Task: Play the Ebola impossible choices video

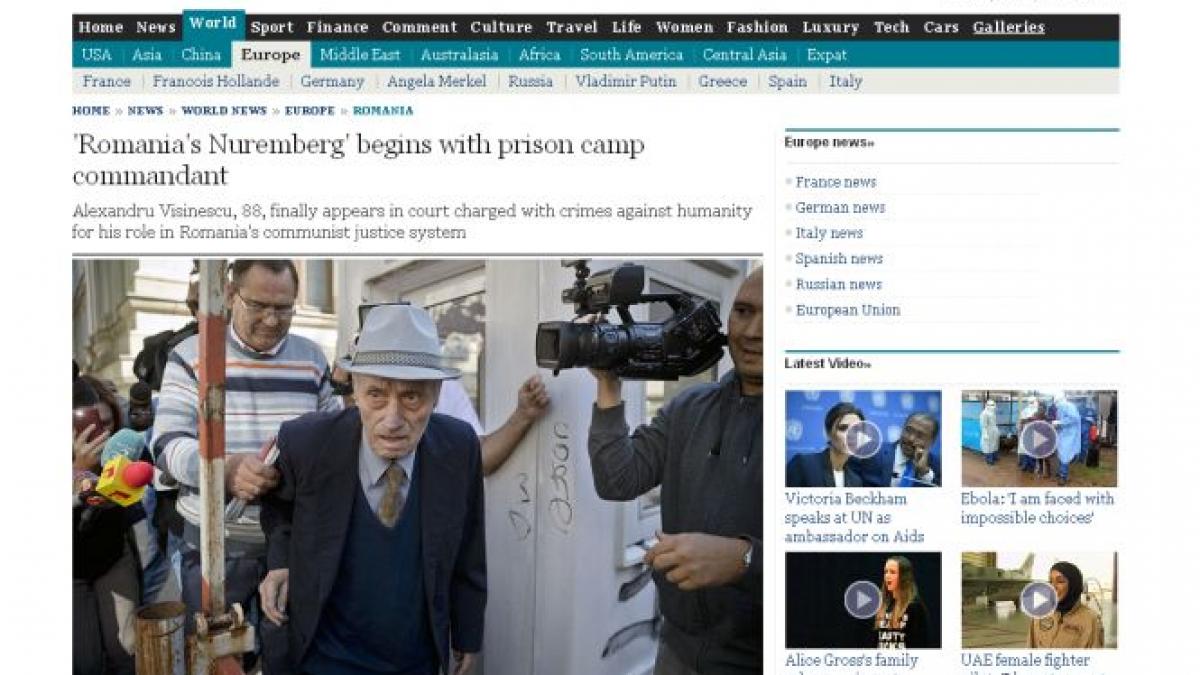Action: pyautogui.click(x=1039, y=438)
